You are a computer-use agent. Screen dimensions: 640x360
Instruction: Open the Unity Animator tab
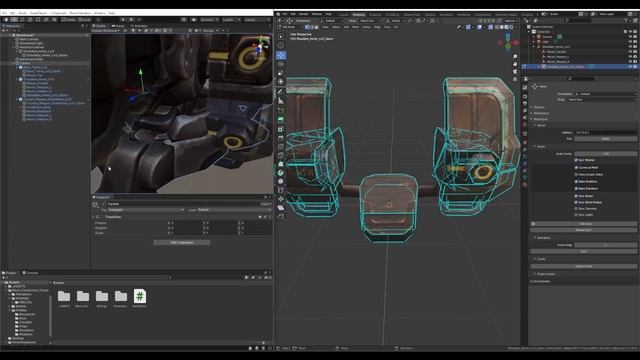tap(139, 26)
